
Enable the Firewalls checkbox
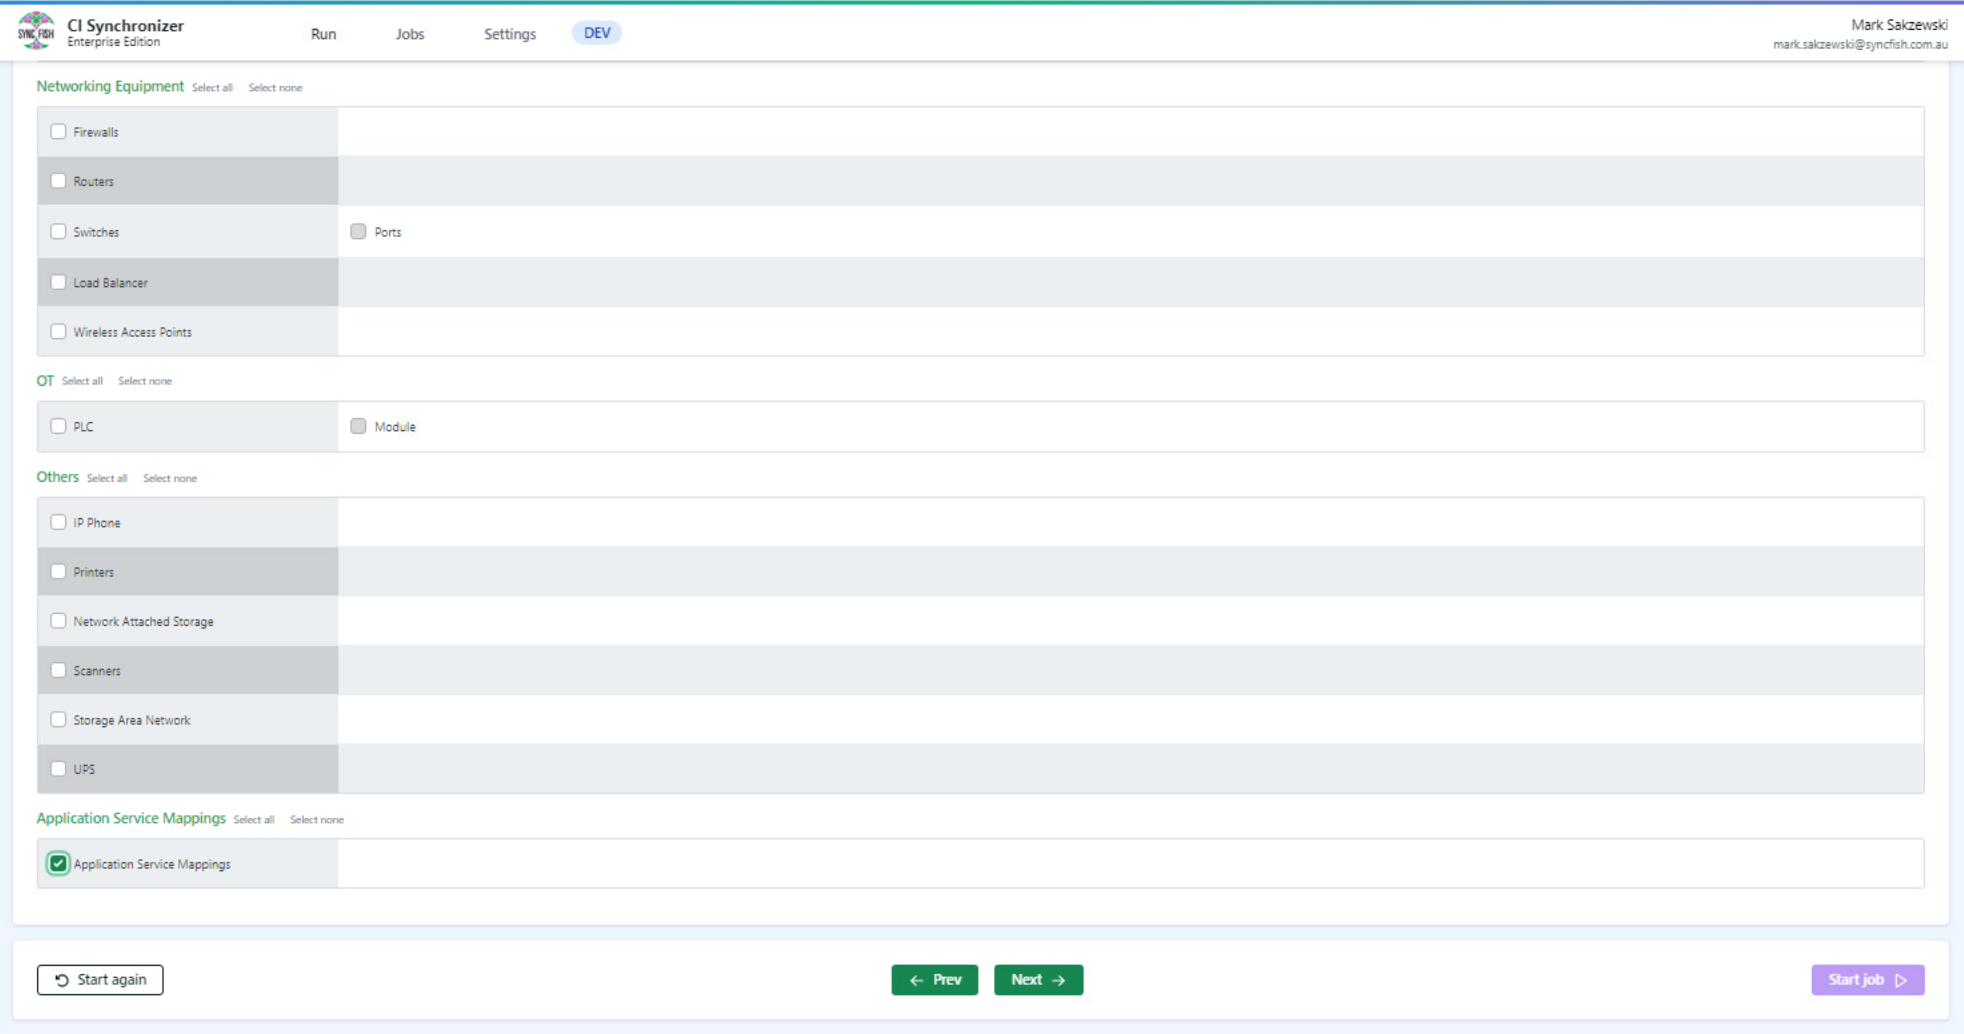coord(58,131)
